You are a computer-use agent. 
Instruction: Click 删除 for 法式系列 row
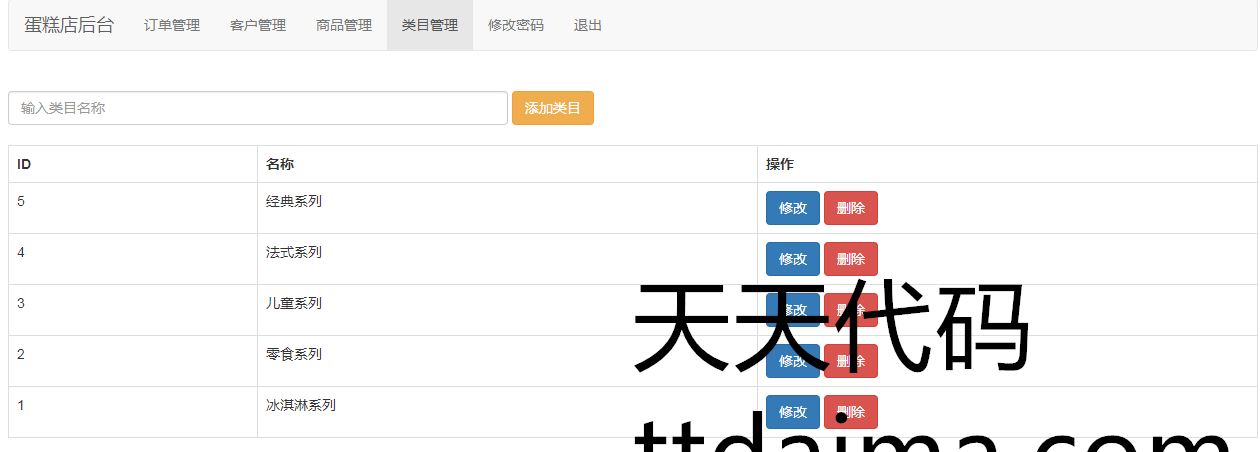pos(850,259)
